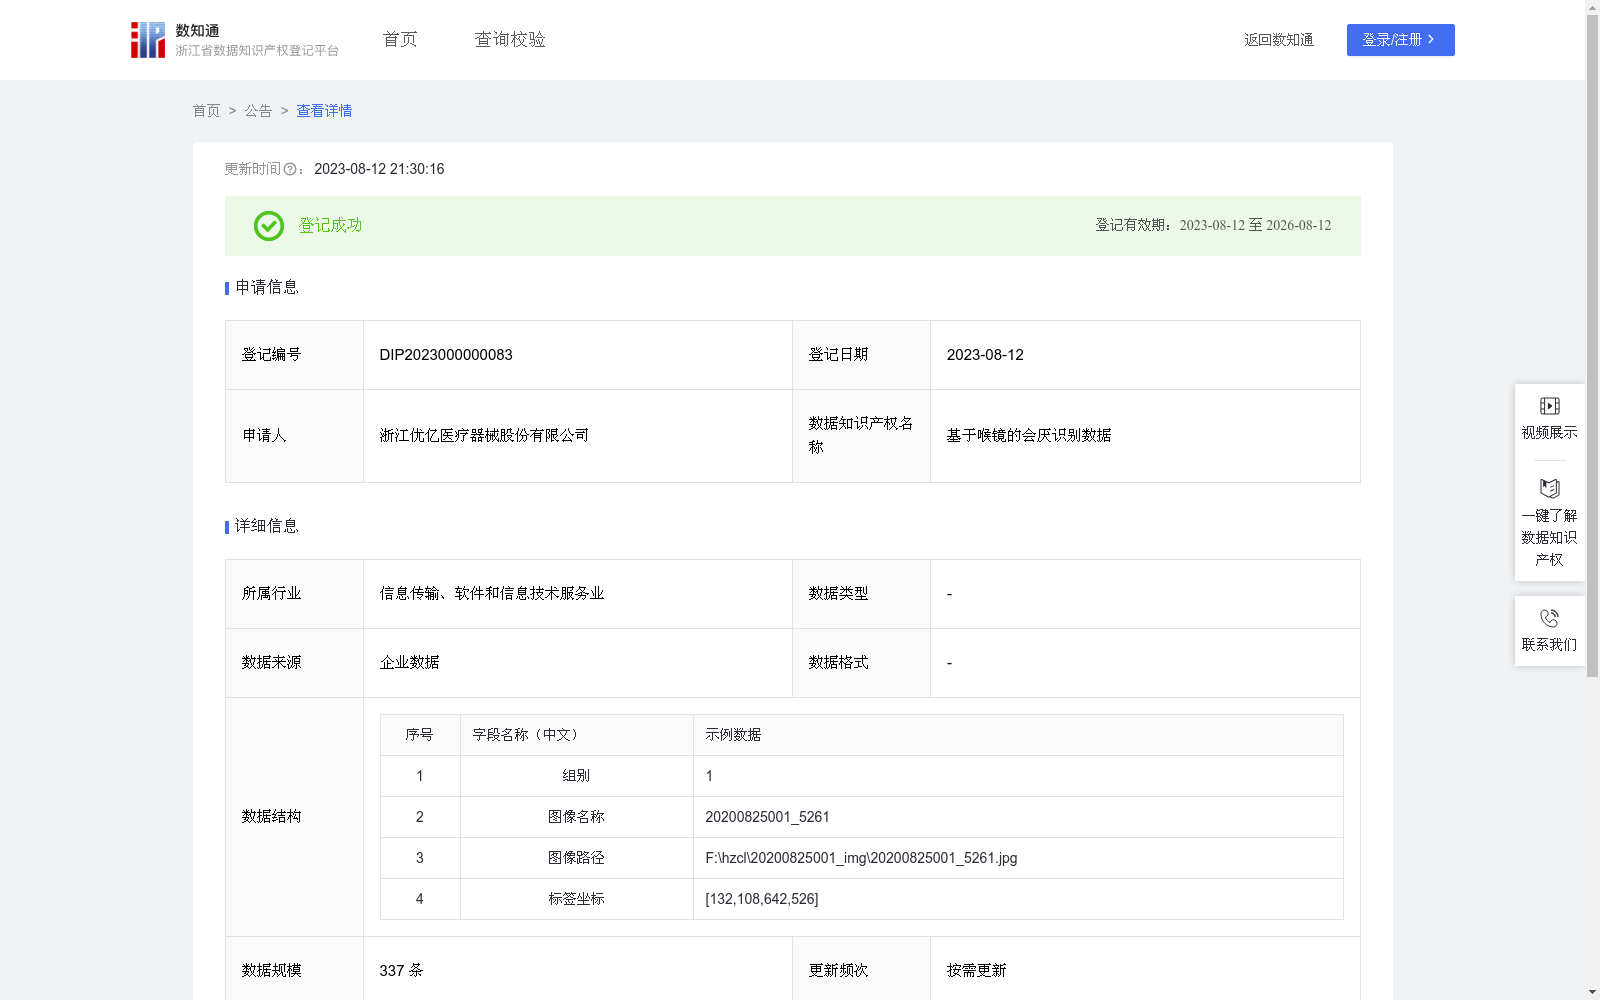The height and width of the screenshot is (1000, 1600).
Task: Go to 公告 in the breadcrumb
Action: point(258,111)
